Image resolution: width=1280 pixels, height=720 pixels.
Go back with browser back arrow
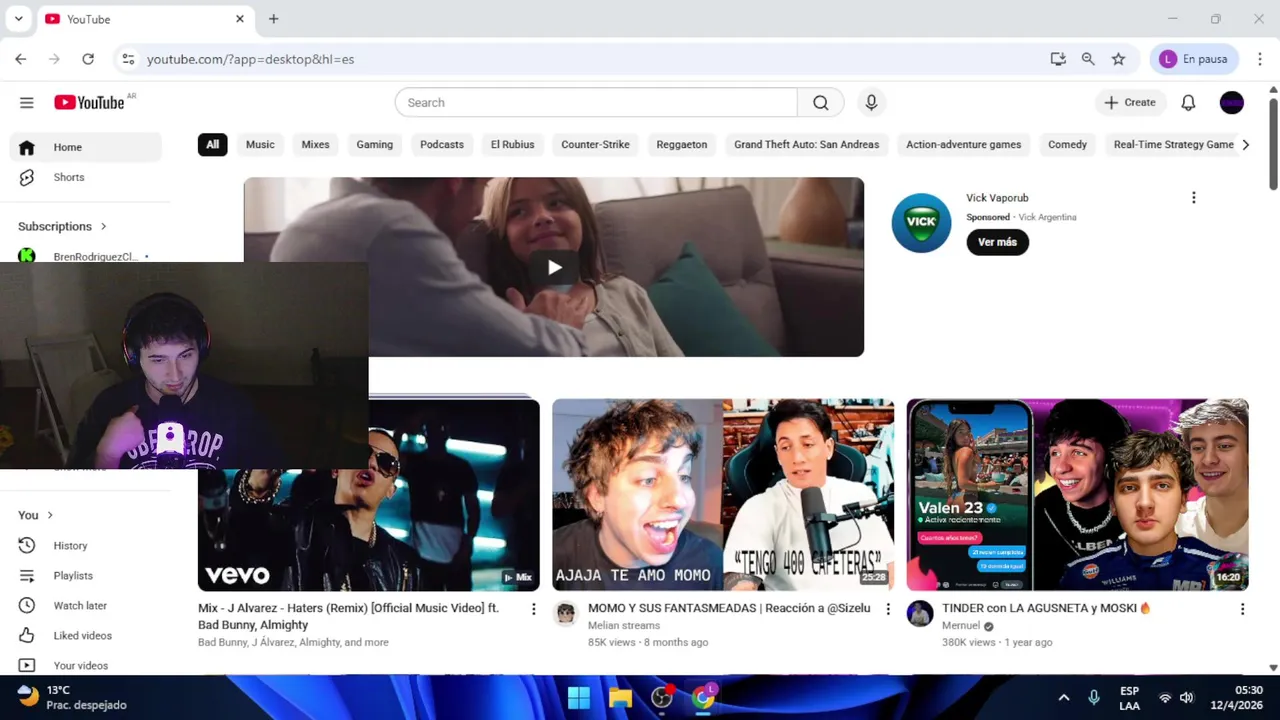[x=21, y=59]
